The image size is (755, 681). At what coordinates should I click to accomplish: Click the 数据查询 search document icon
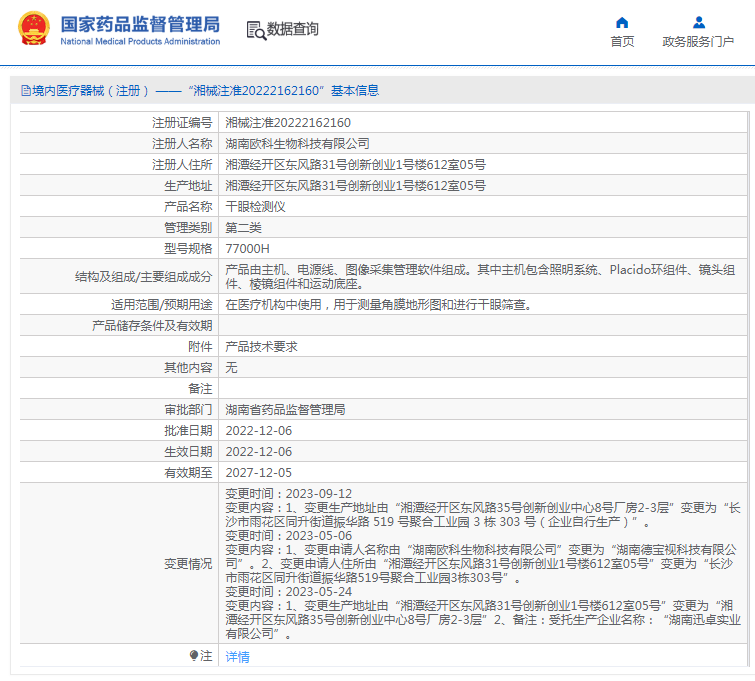pyautogui.click(x=256, y=30)
